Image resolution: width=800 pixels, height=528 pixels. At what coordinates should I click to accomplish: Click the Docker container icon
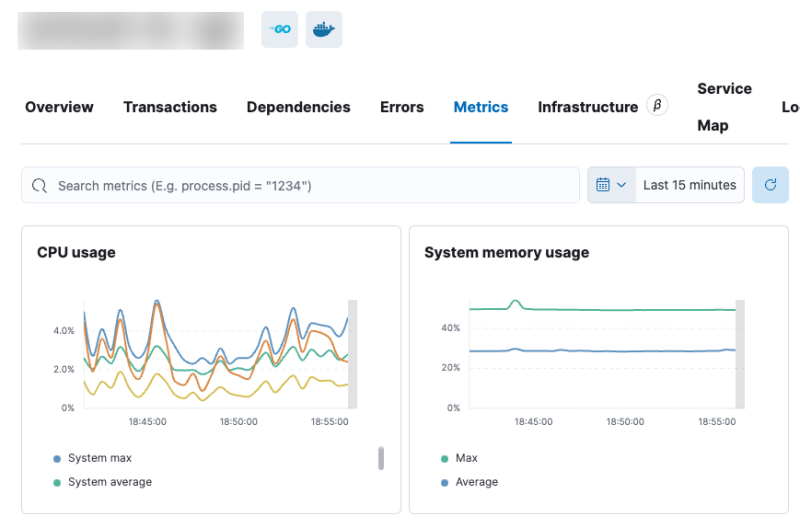[x=323, y=30]
